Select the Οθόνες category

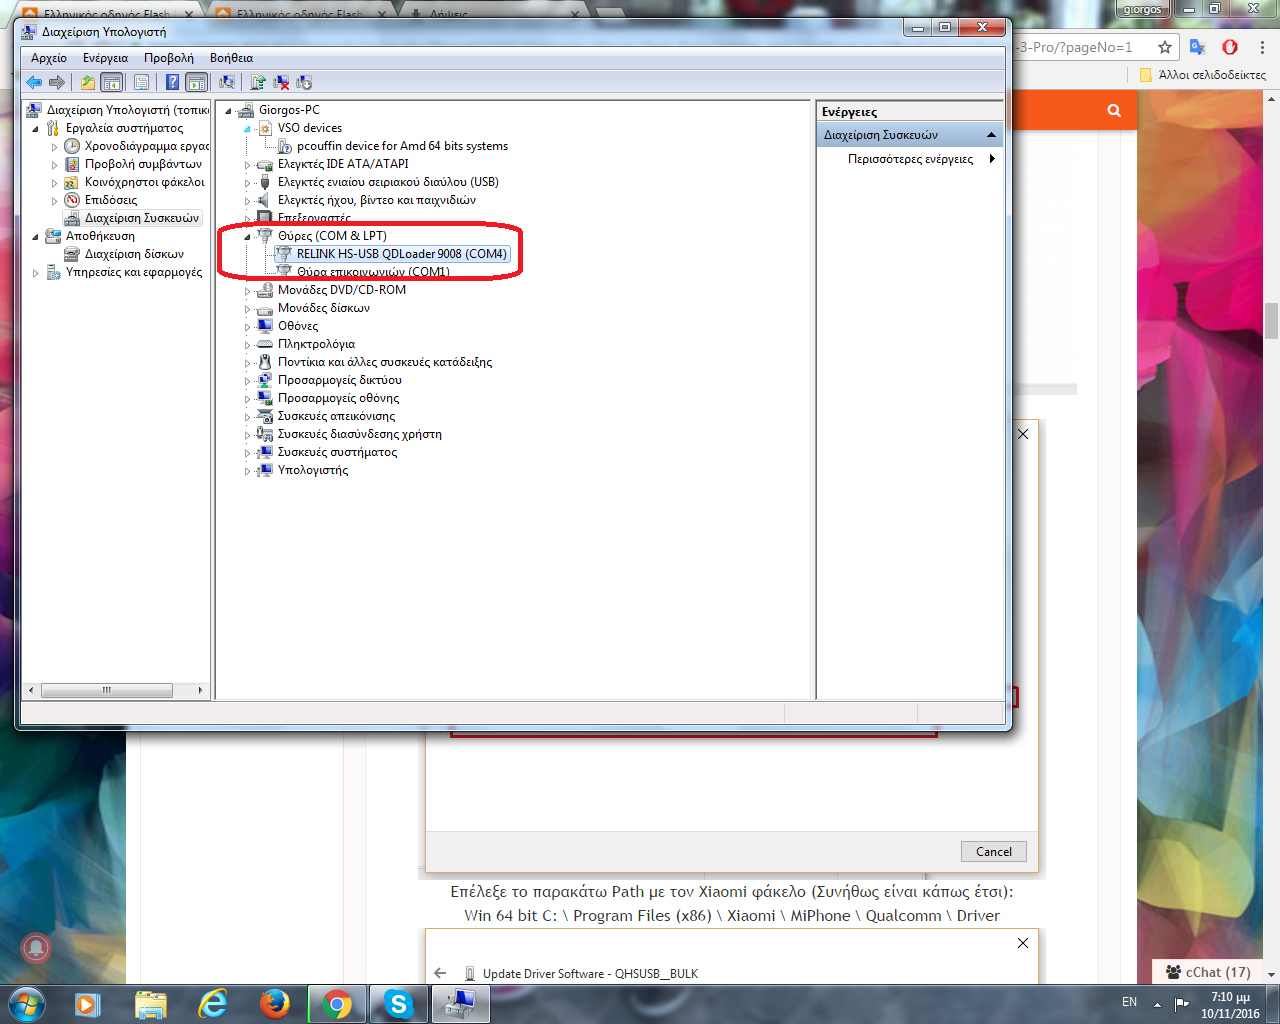(x=298, y=326)
